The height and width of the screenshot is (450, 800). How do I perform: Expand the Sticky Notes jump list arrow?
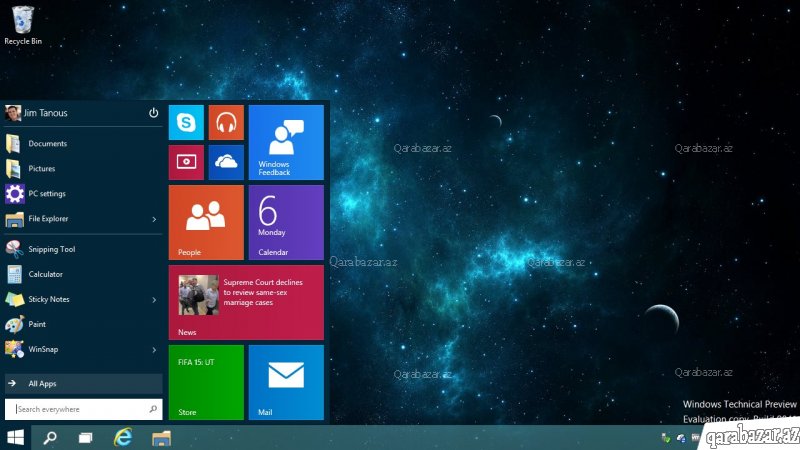(154, 300)
